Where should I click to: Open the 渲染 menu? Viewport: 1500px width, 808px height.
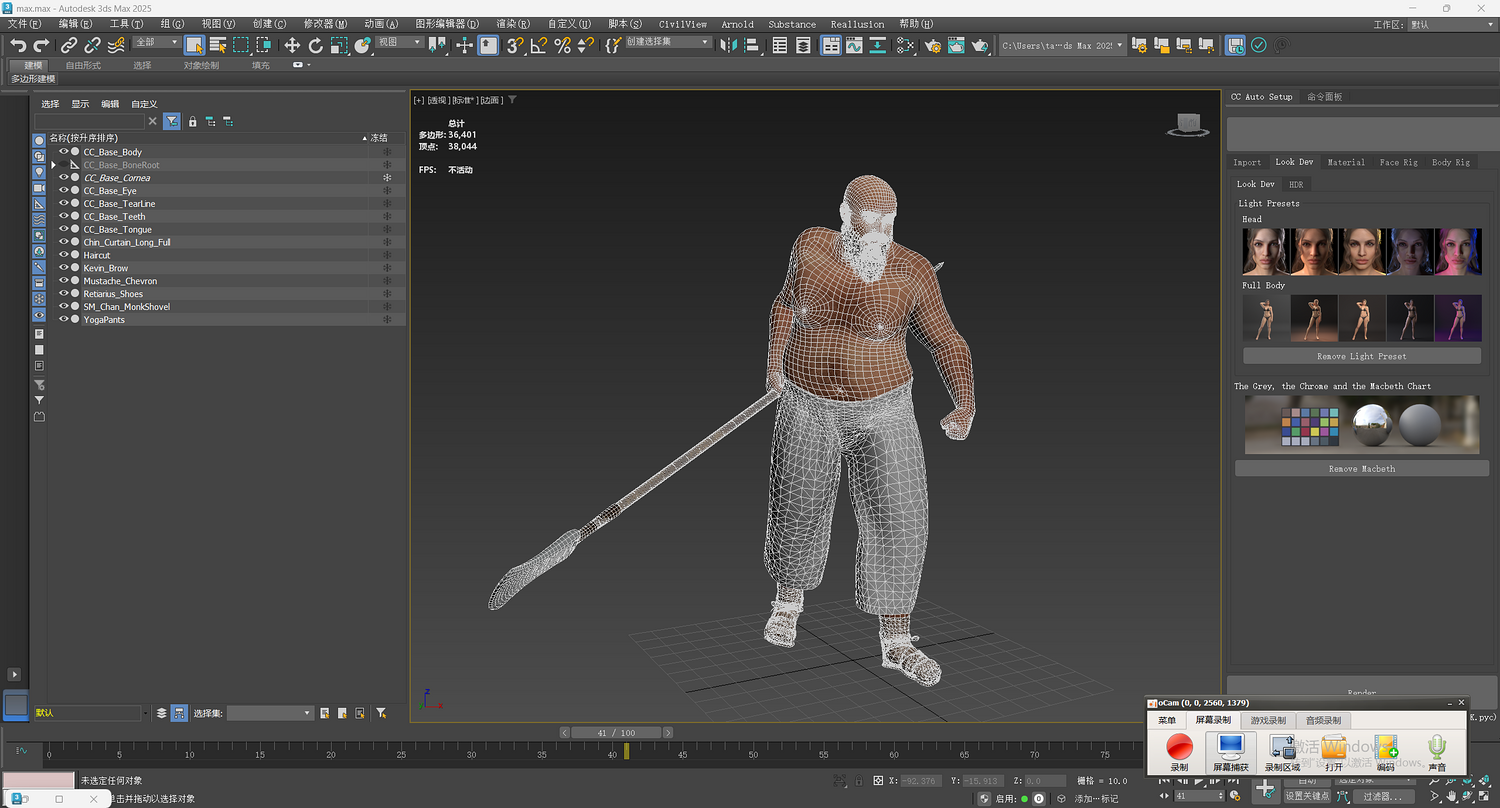513,24
